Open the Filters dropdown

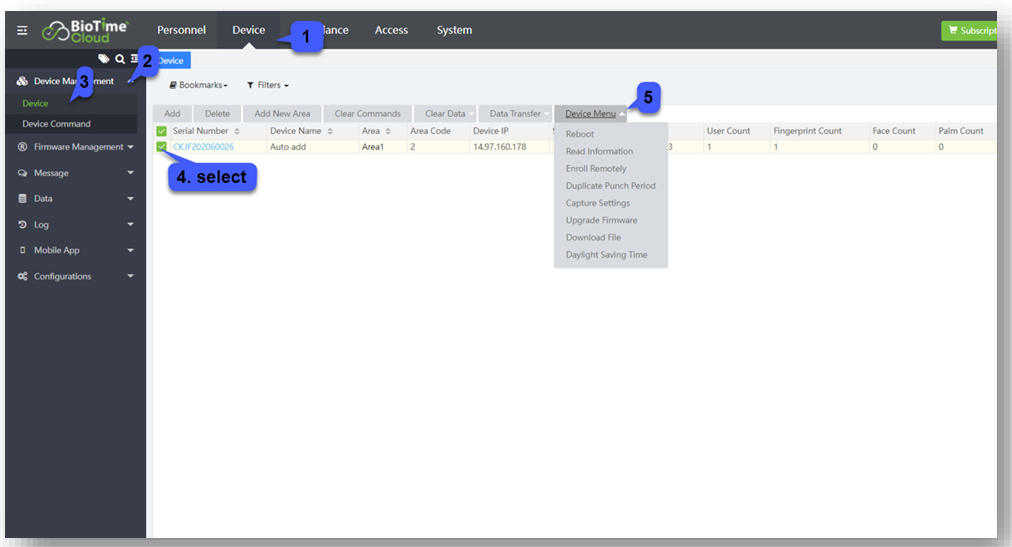(268, 85)
